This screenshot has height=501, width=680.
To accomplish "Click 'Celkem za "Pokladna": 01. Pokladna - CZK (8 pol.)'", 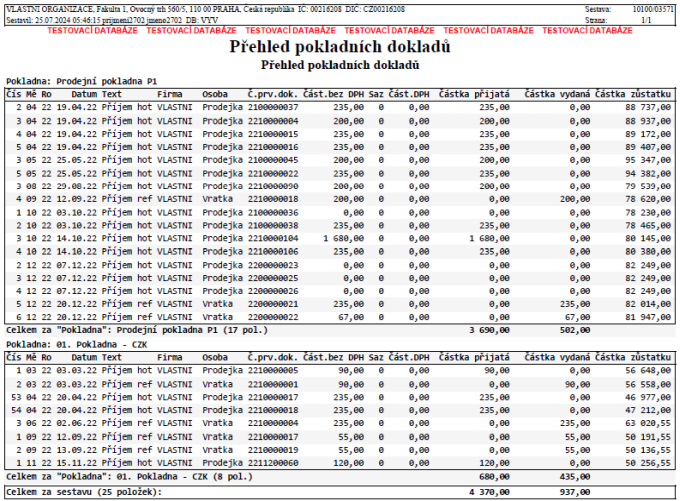I will coord(129,477).
